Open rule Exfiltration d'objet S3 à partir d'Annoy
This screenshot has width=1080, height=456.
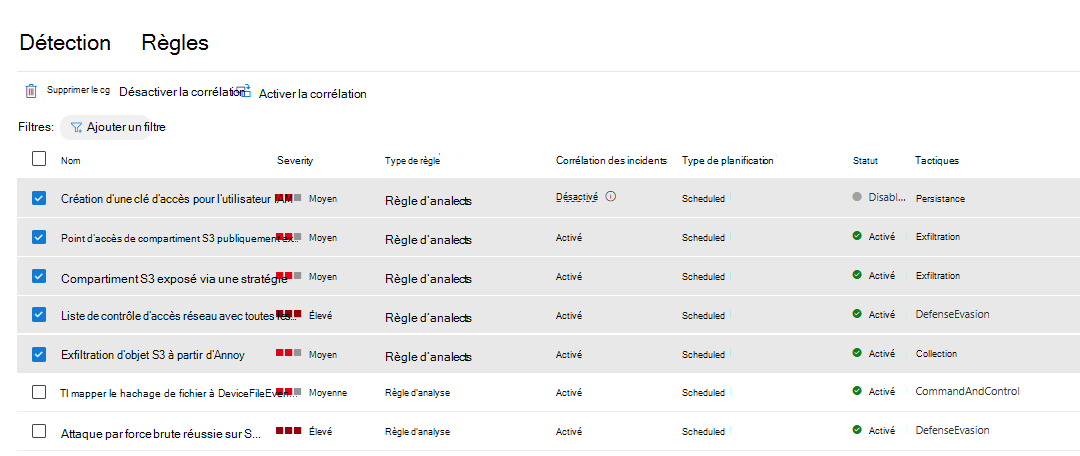tap(153, 355)
